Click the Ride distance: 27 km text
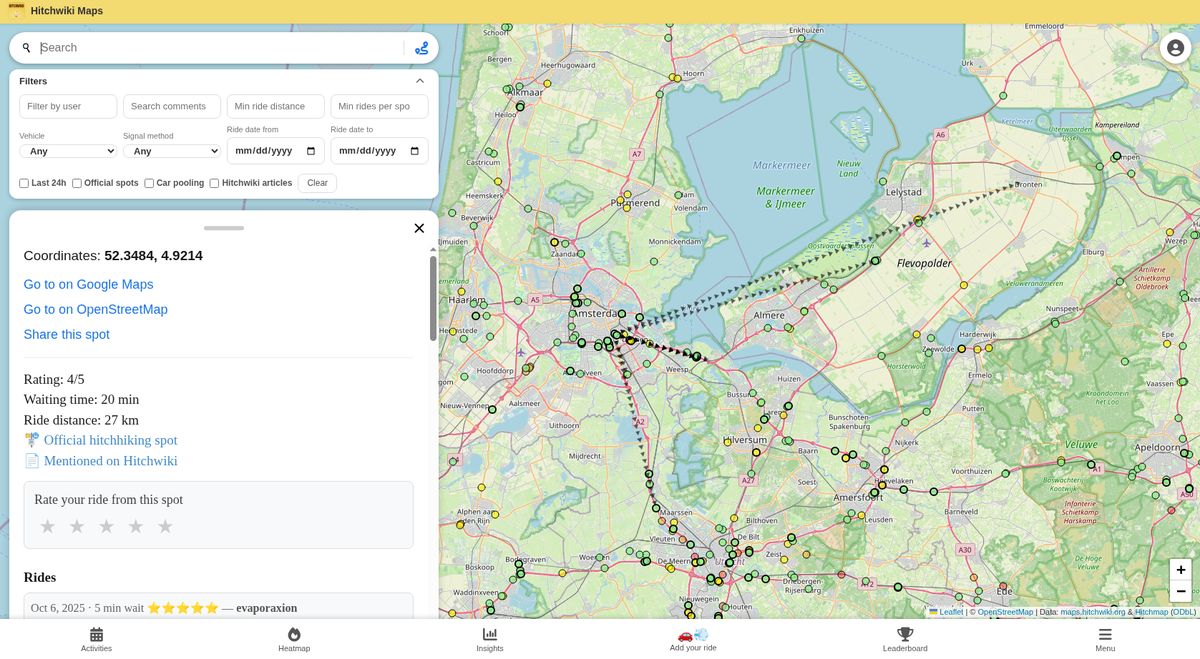The image size is (1200, 659). (x=81, y=420)
